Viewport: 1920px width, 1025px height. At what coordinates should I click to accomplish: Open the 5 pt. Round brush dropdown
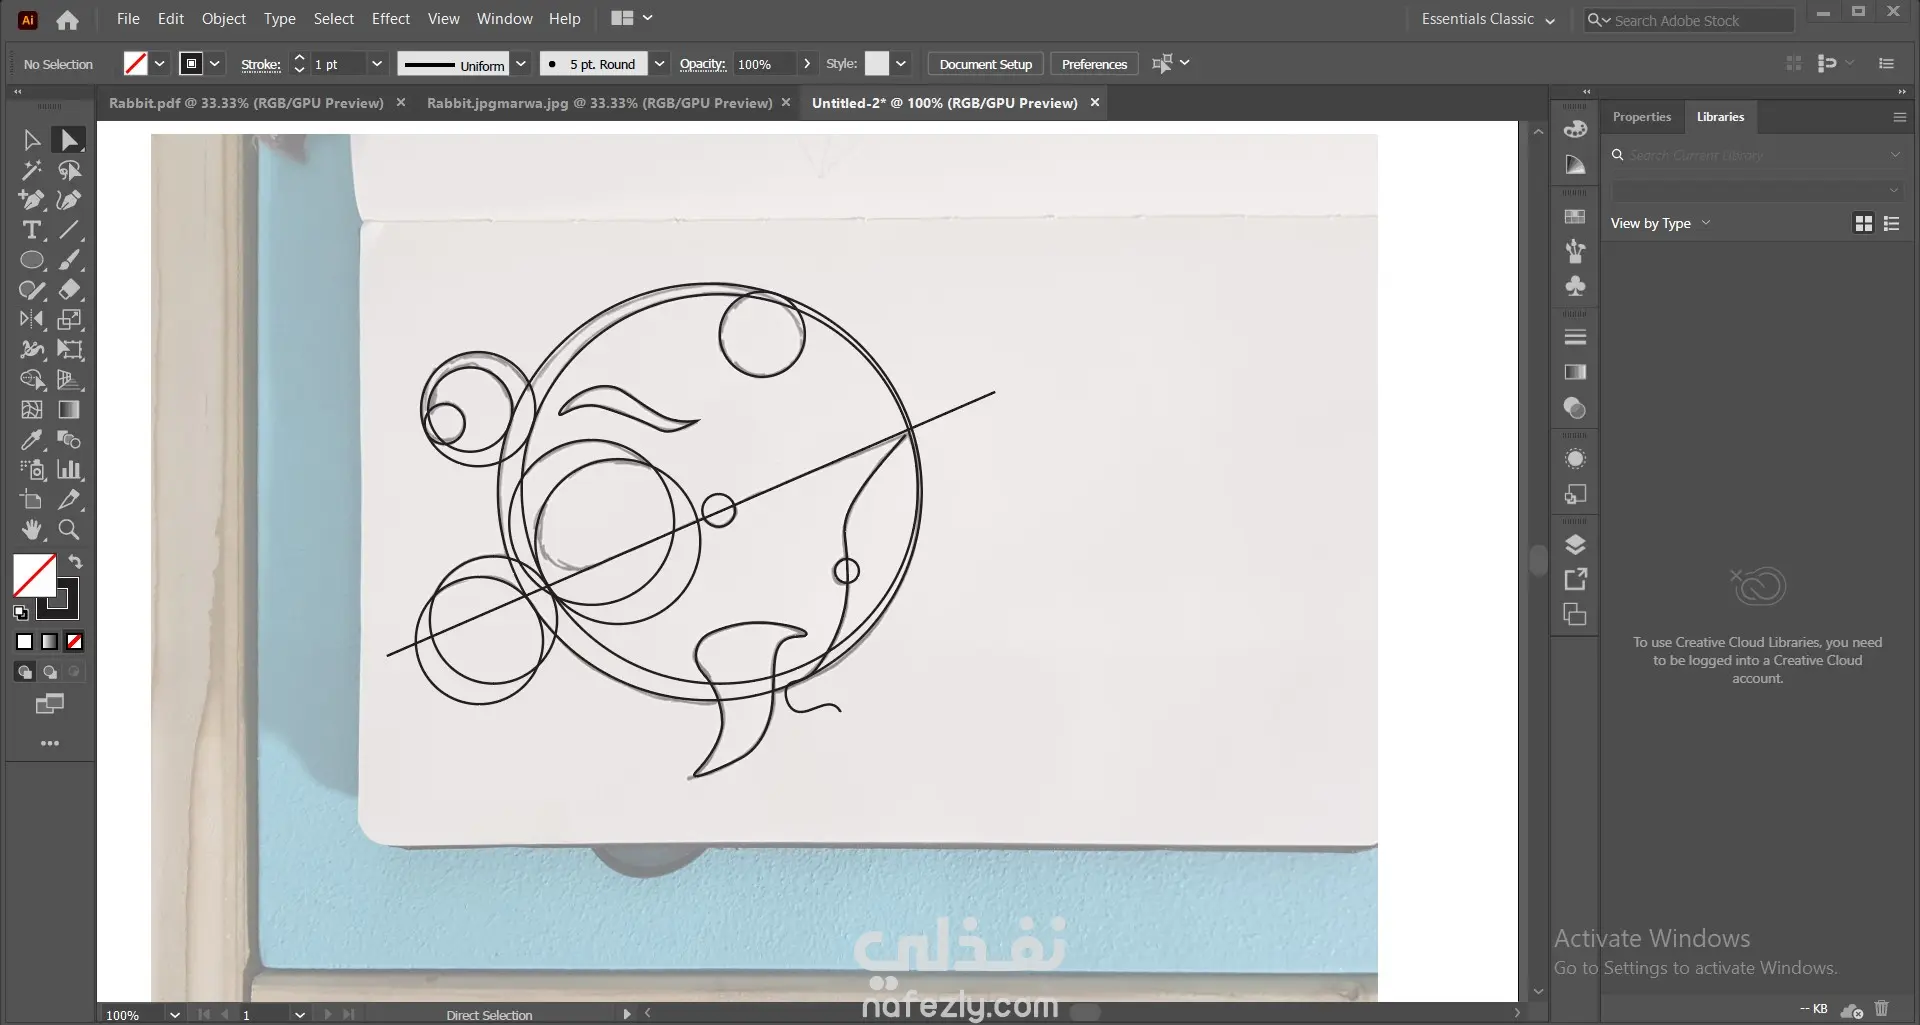click(x=659, y=64)
